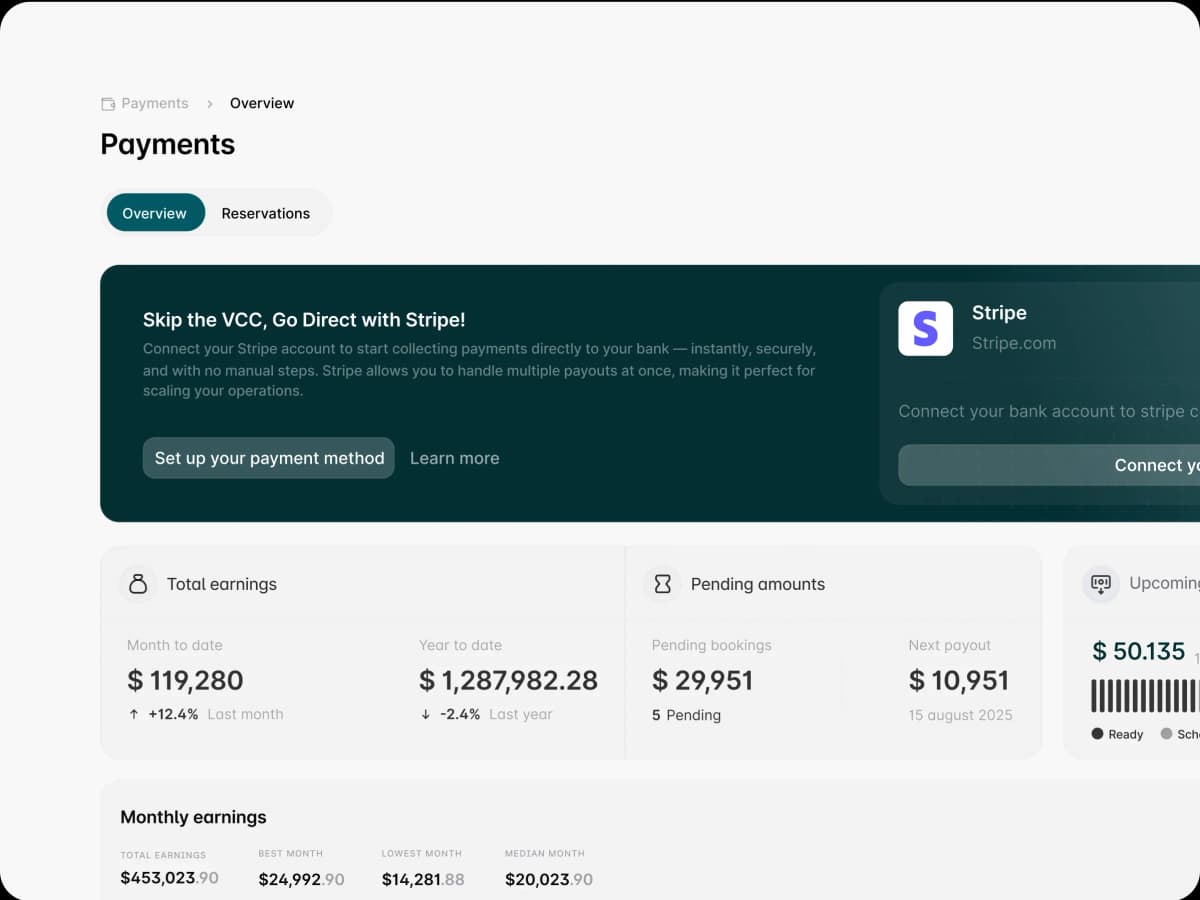Image resolution: width=1200 pixels, height=900 pixels.
Task: Click the up arrow next to +12.4%
Action: coord(134,714)
